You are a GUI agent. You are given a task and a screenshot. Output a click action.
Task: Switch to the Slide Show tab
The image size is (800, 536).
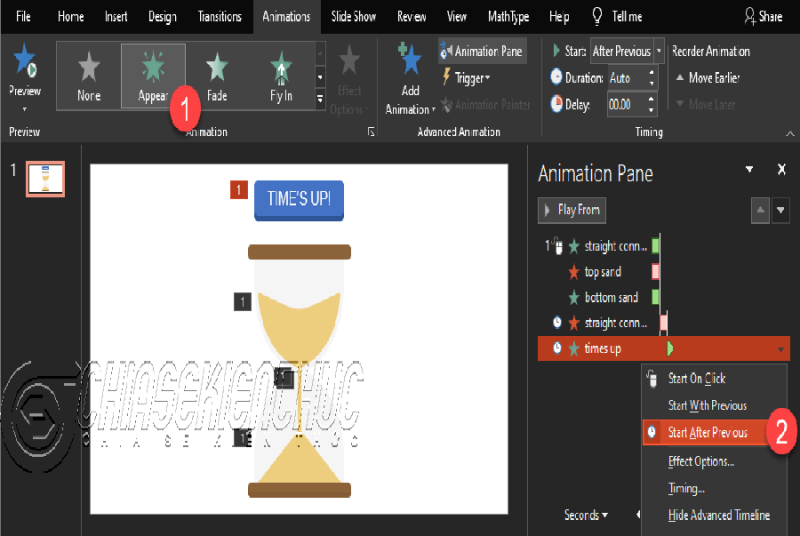[x=353, y=17]
